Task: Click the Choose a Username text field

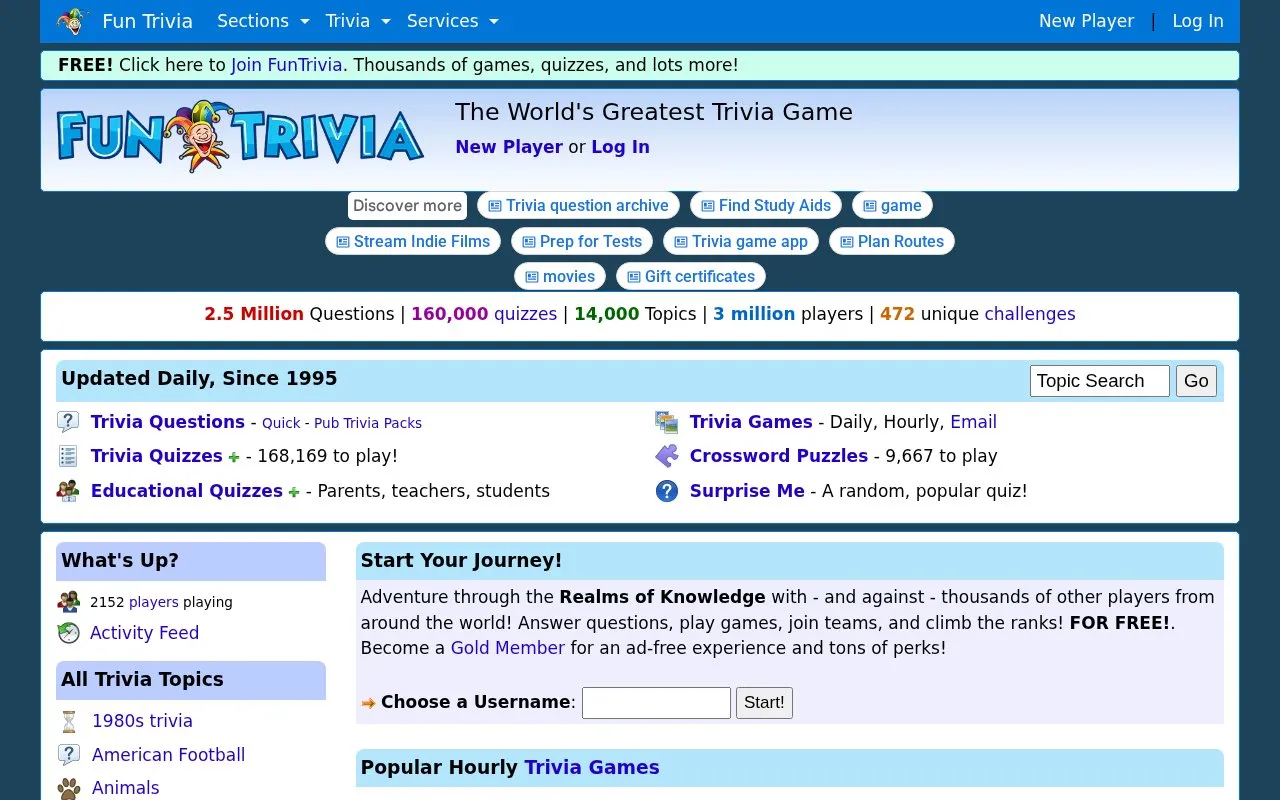Action: [x=656, y=703]
